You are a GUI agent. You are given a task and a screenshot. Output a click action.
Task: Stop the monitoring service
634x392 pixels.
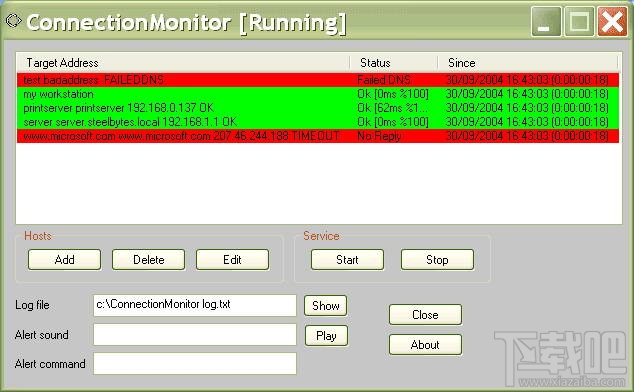437,259
